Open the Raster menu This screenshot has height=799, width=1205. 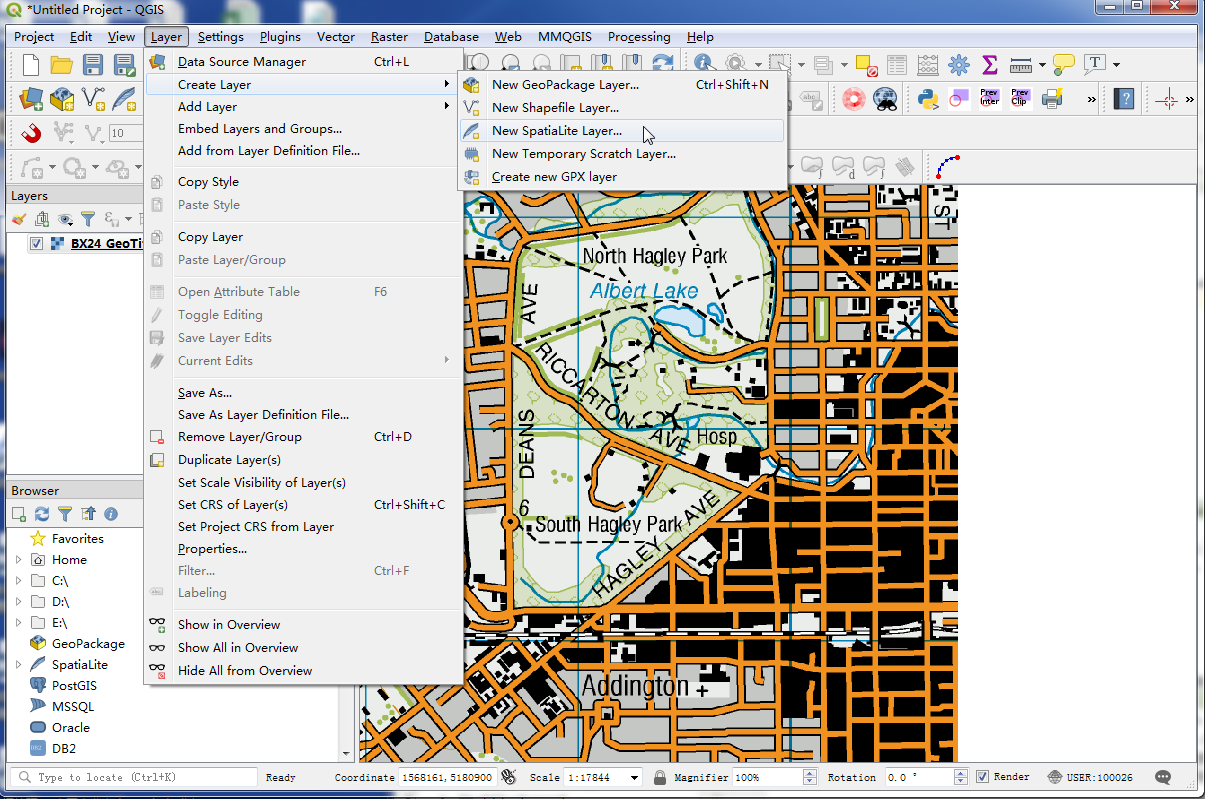point(389,37)
